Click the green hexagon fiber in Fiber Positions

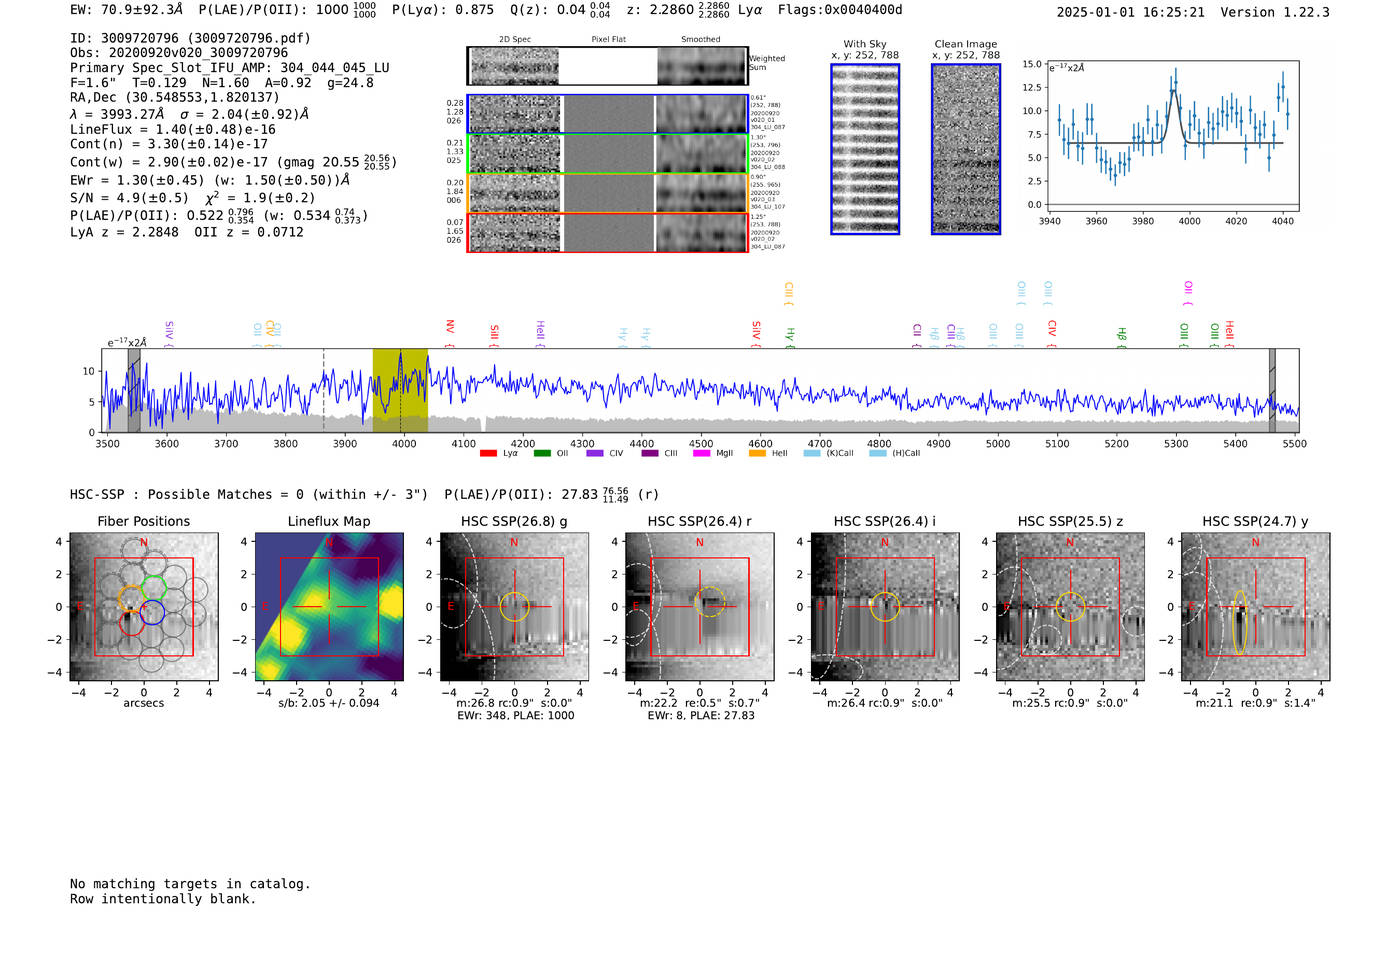point(153,587)
